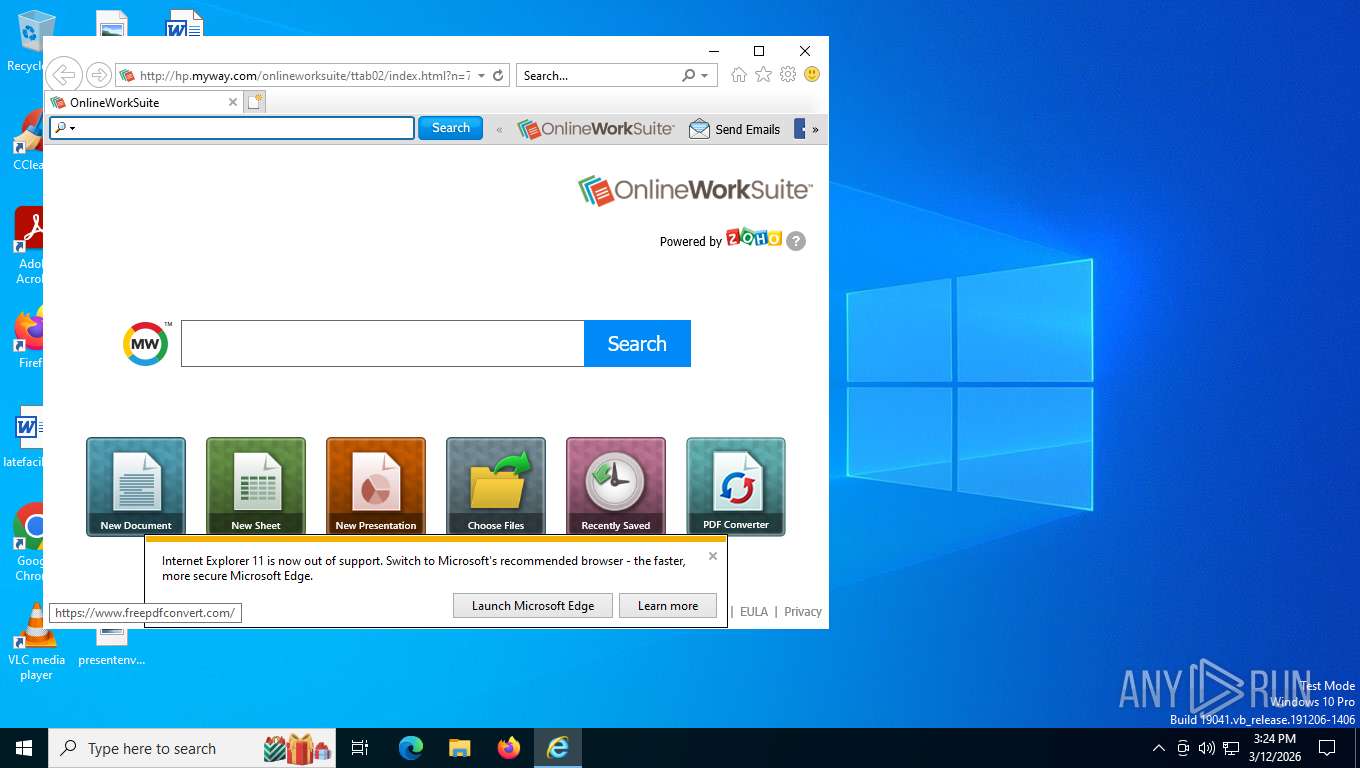Expand the address bar dropdown arrow
The image size is (1360, 768).
pyautogui.click(x=481, y=75)
